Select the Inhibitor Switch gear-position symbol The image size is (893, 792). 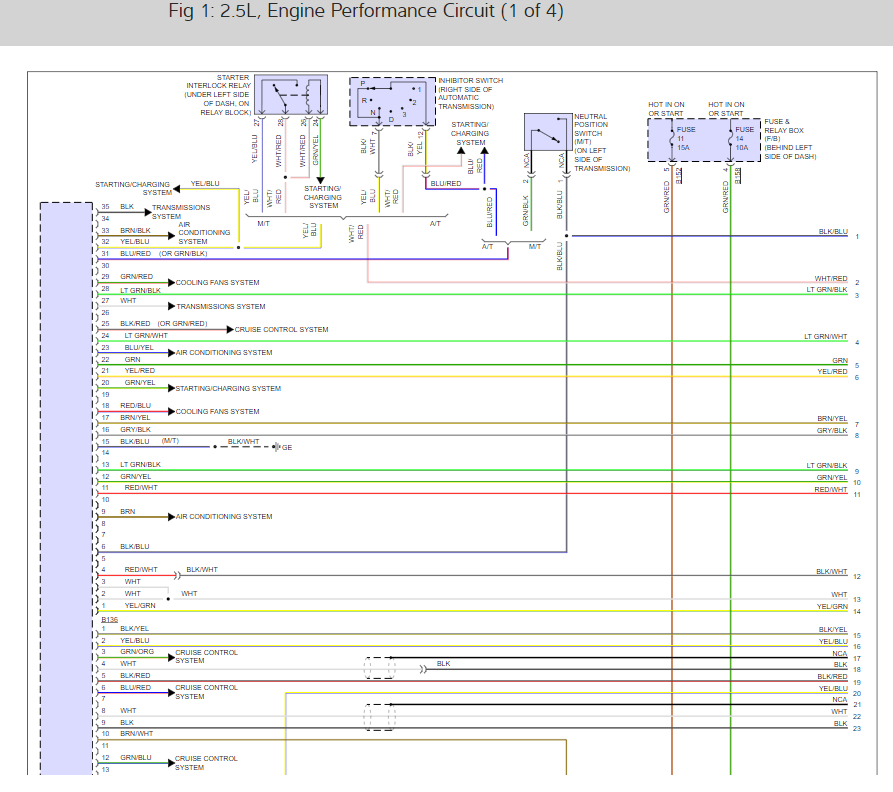(x=393, y=101)
